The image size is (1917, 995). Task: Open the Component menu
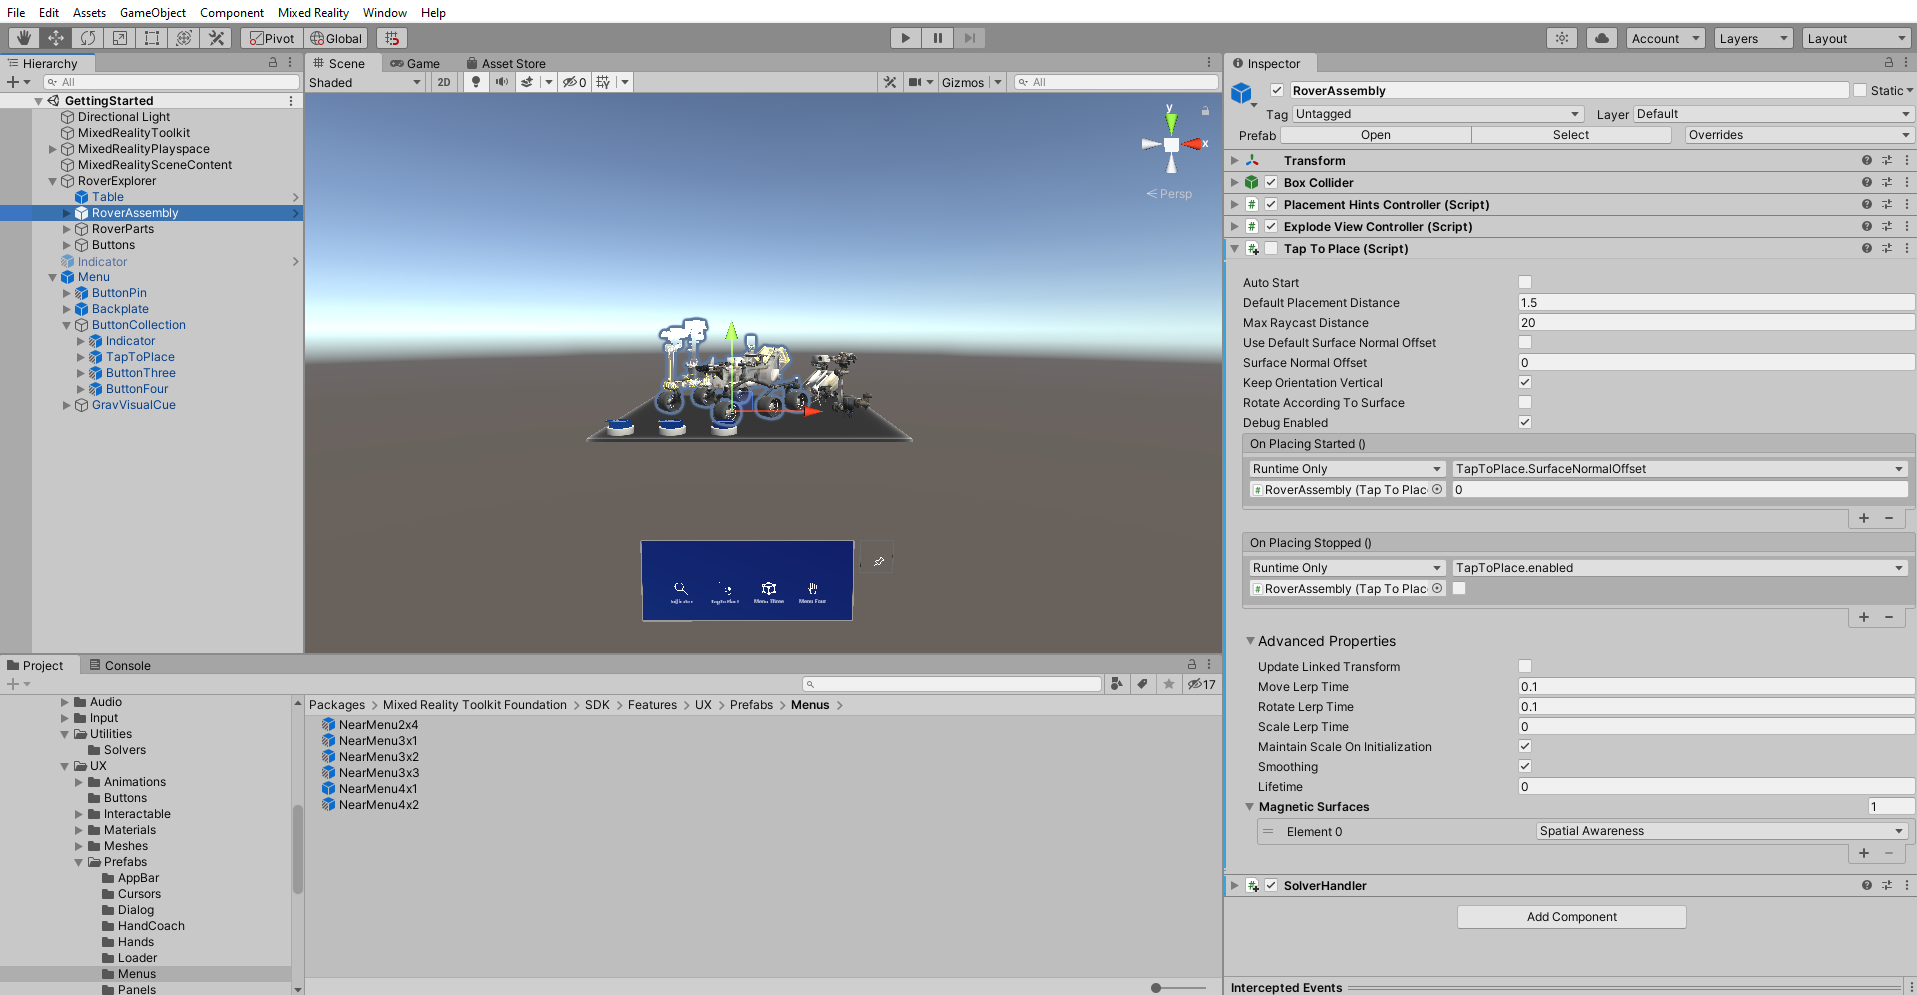[232, 12]
